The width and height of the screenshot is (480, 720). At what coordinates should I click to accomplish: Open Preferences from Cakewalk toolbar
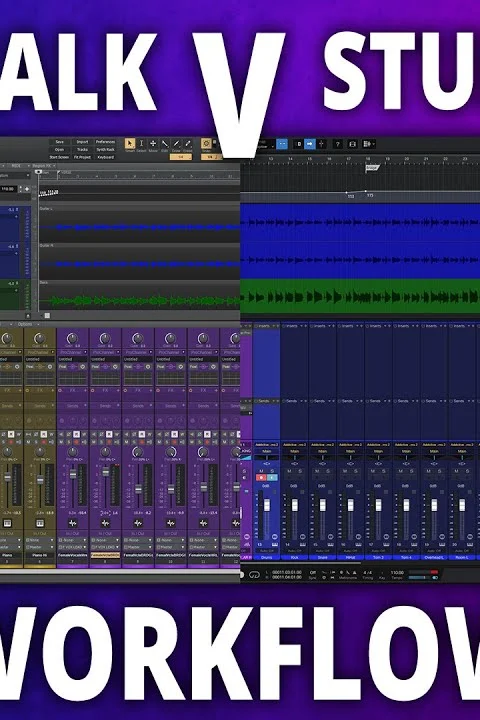click(105, 142)
